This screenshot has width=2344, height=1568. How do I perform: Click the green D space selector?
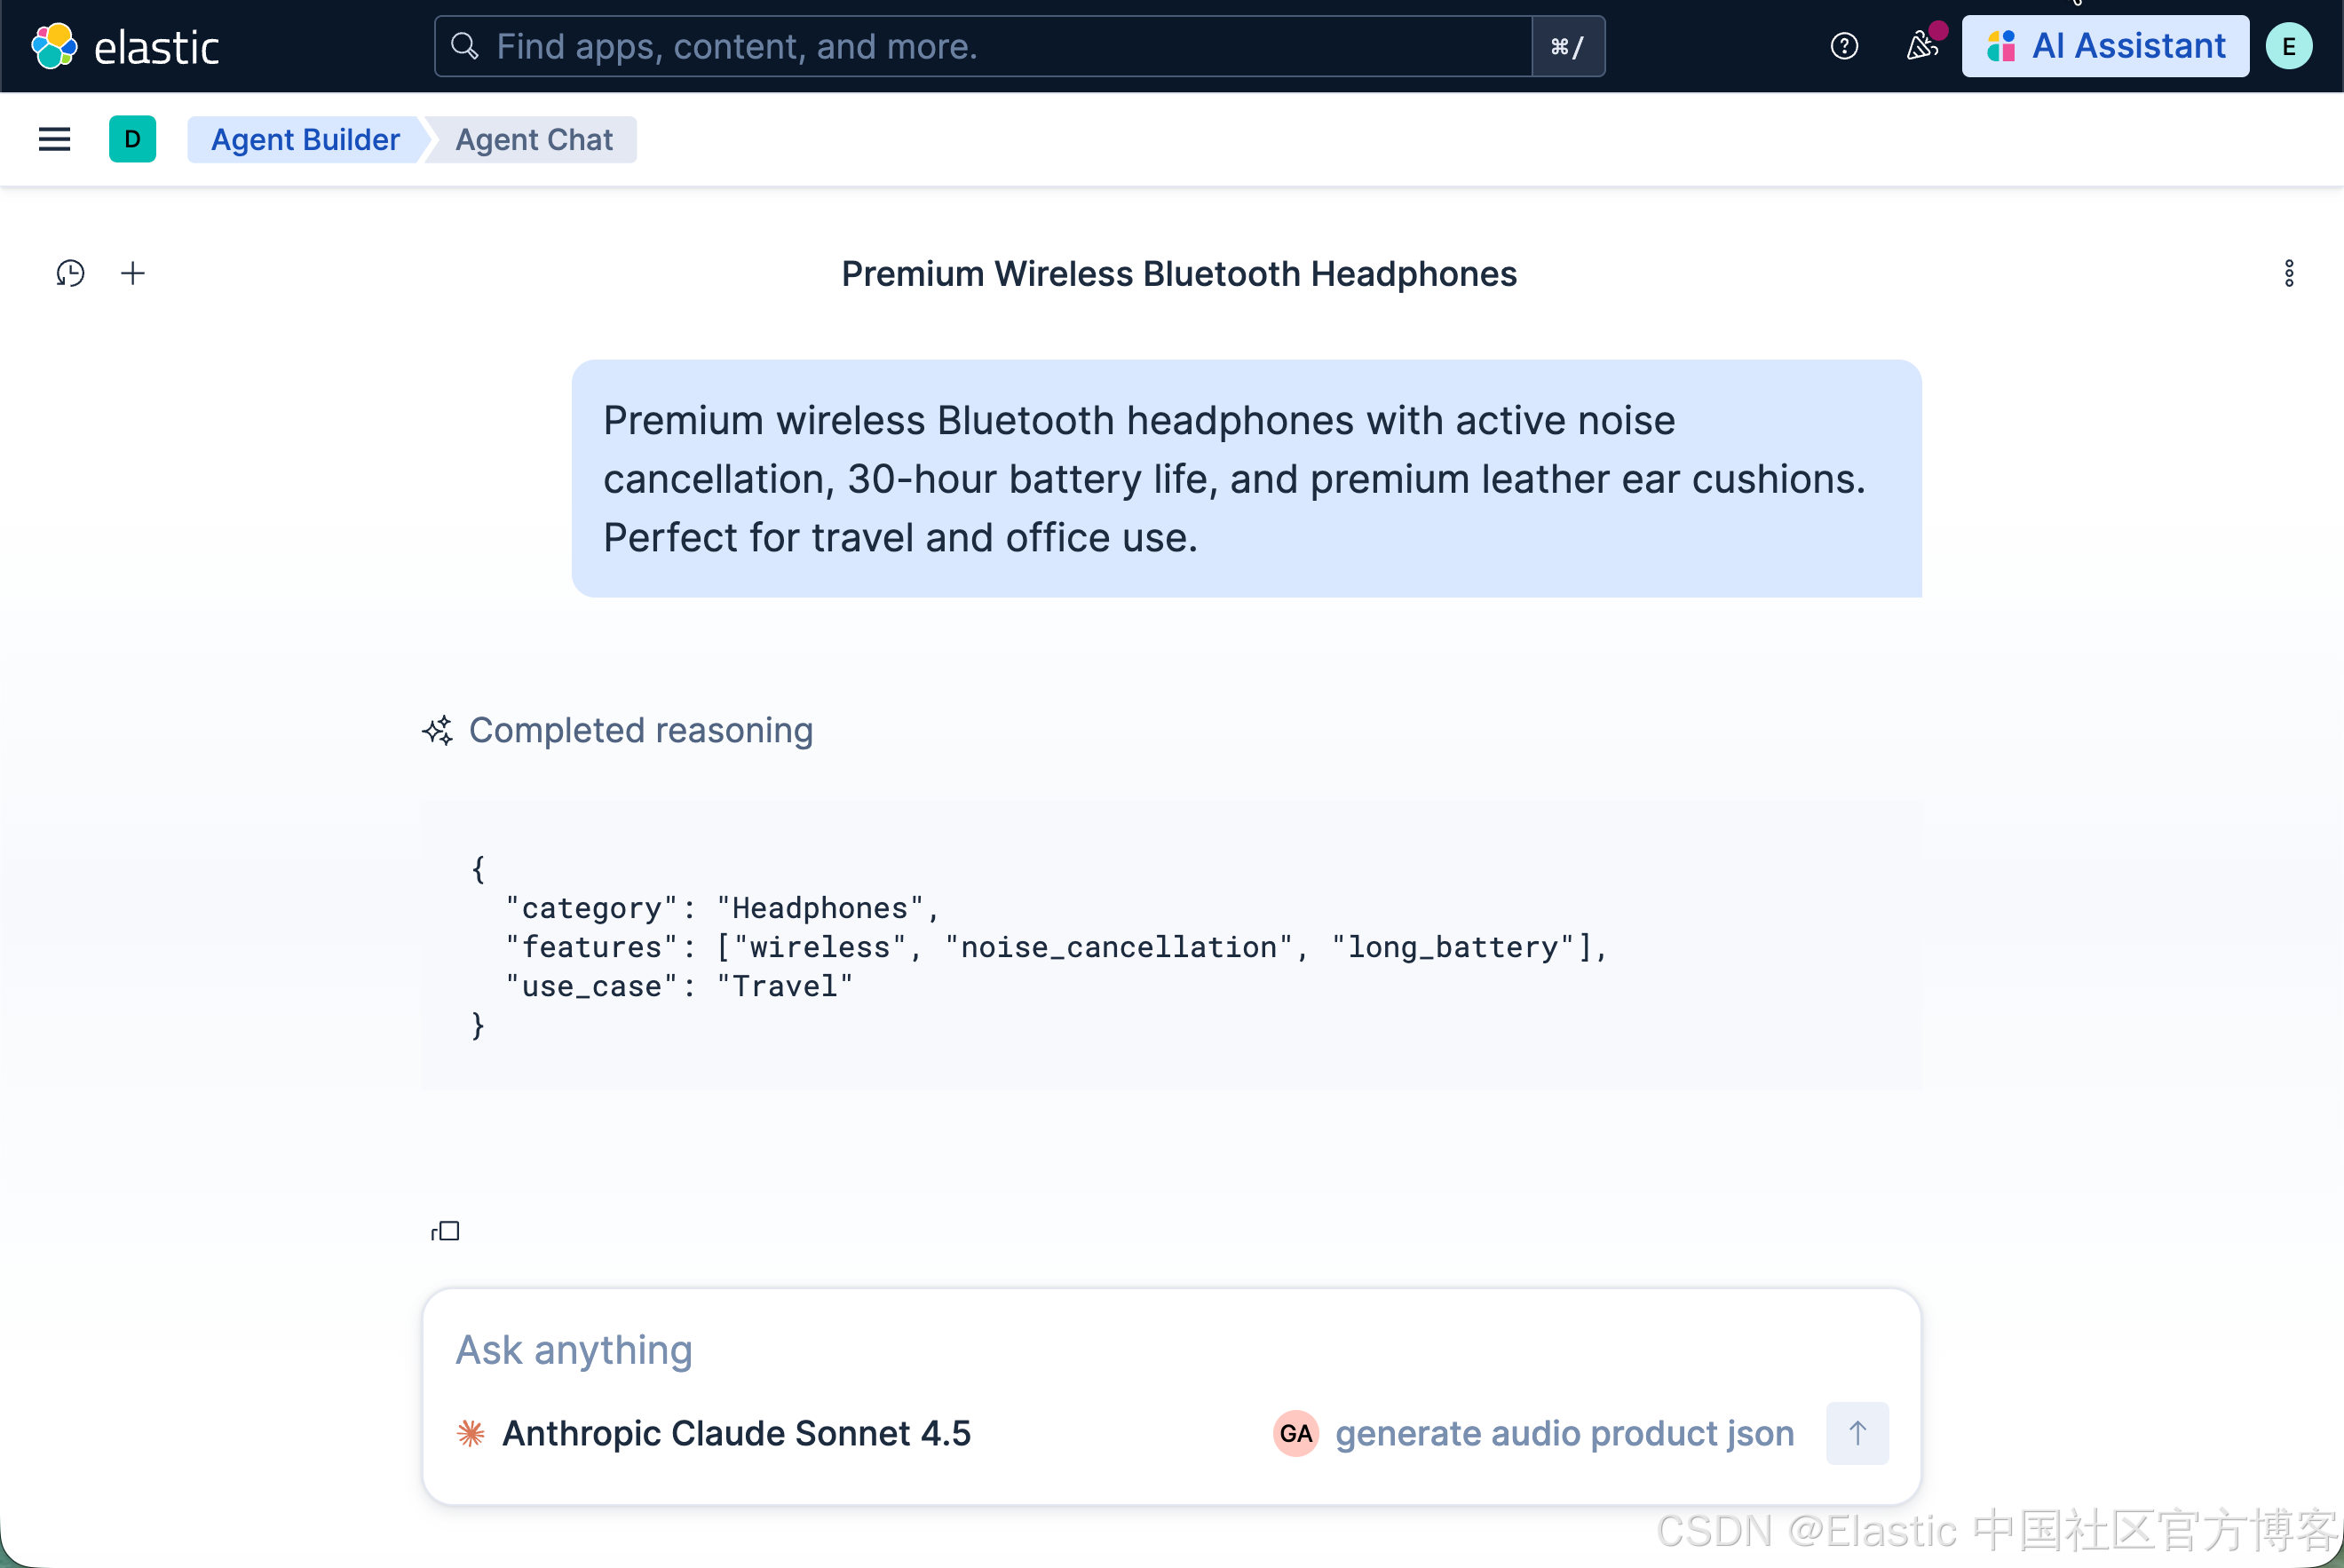click(132, 139)
